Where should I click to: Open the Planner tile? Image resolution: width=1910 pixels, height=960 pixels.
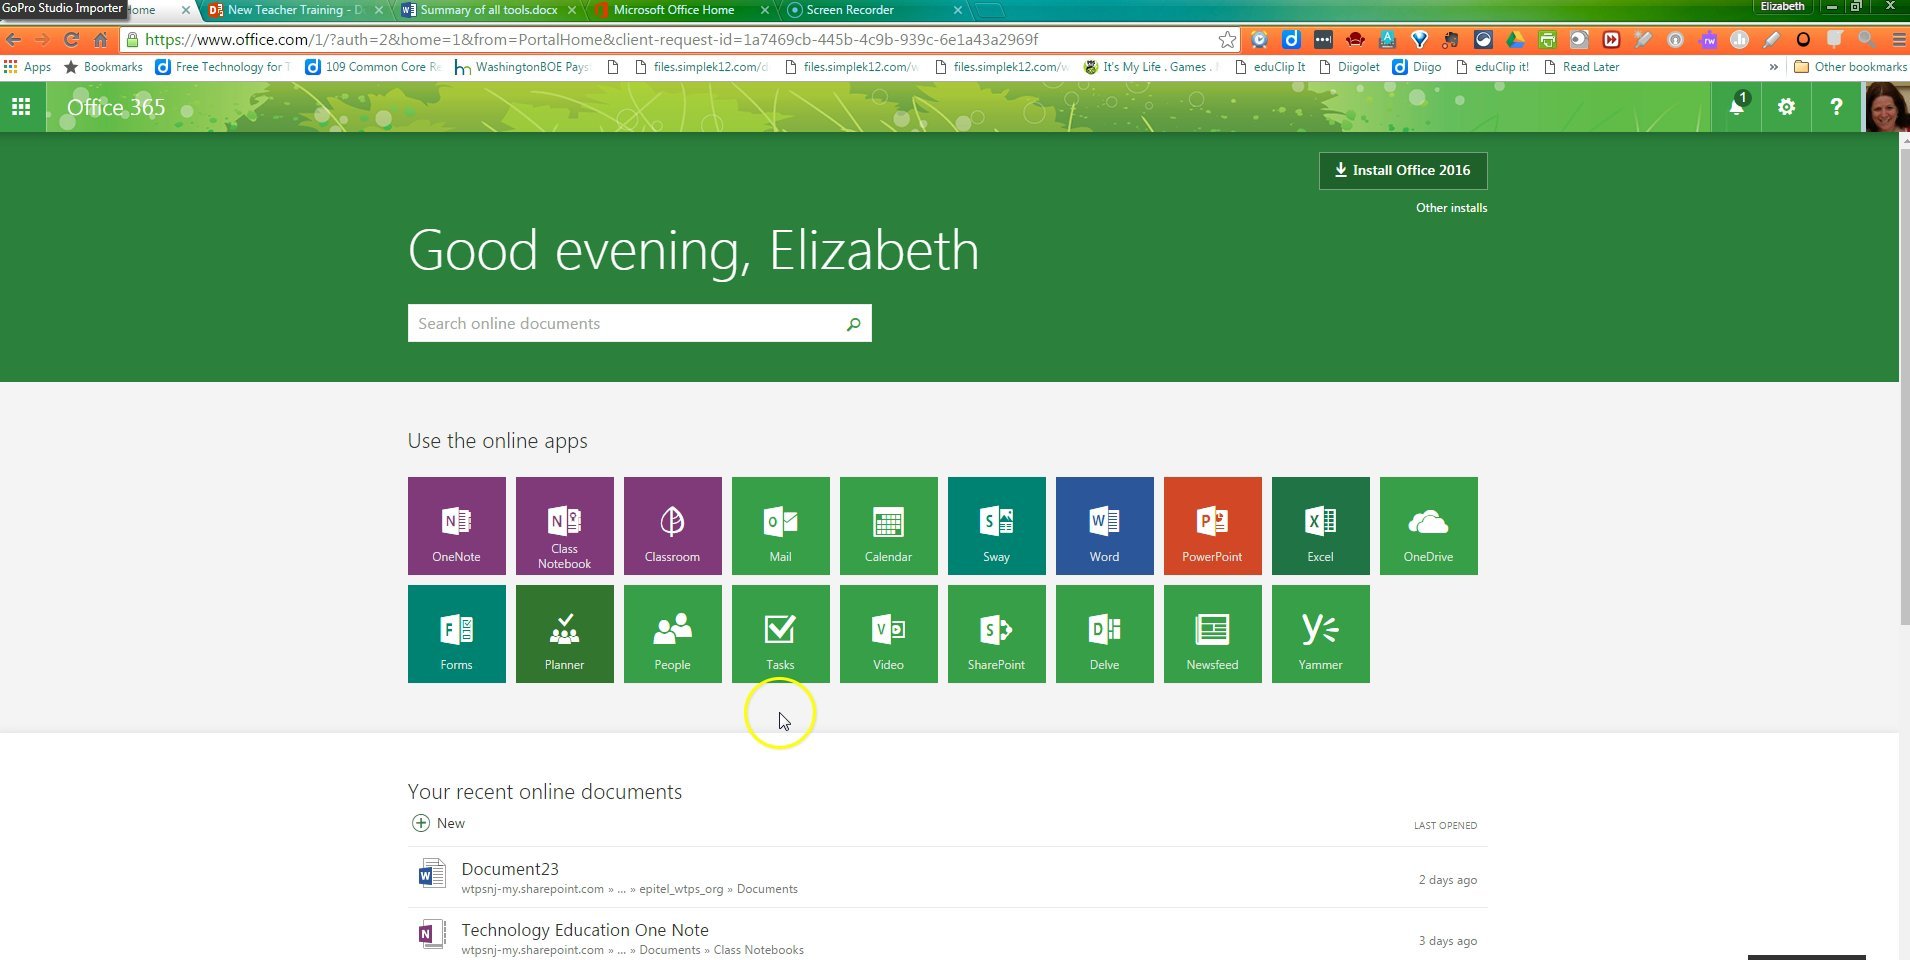564,633
